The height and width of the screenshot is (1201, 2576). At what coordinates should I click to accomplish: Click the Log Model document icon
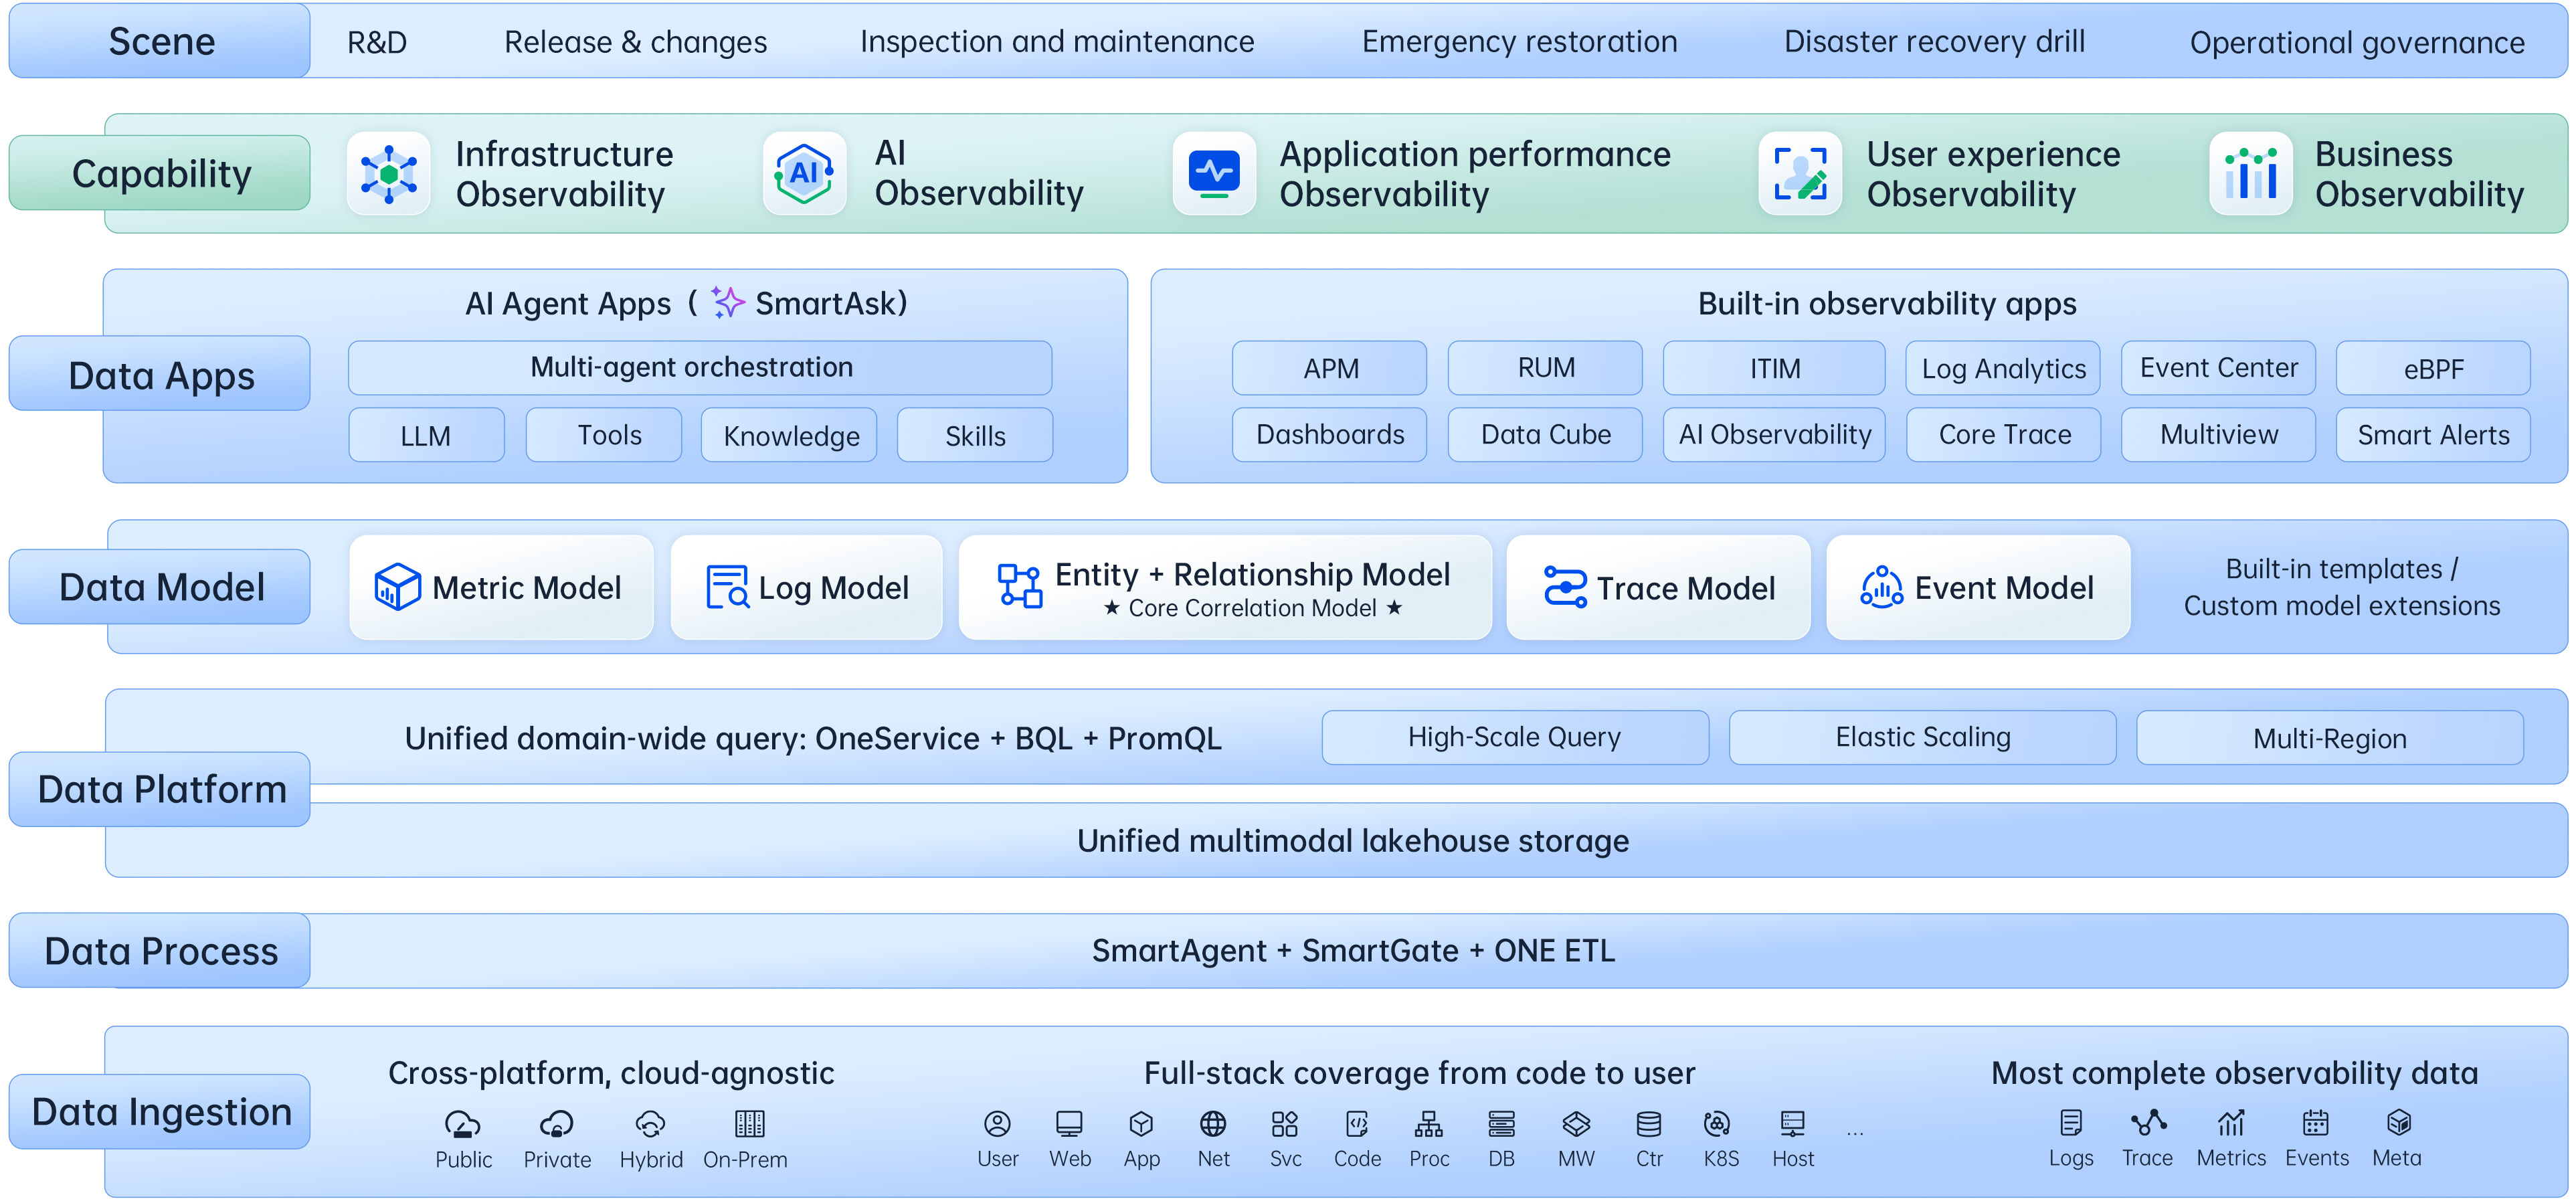point(727,587)
